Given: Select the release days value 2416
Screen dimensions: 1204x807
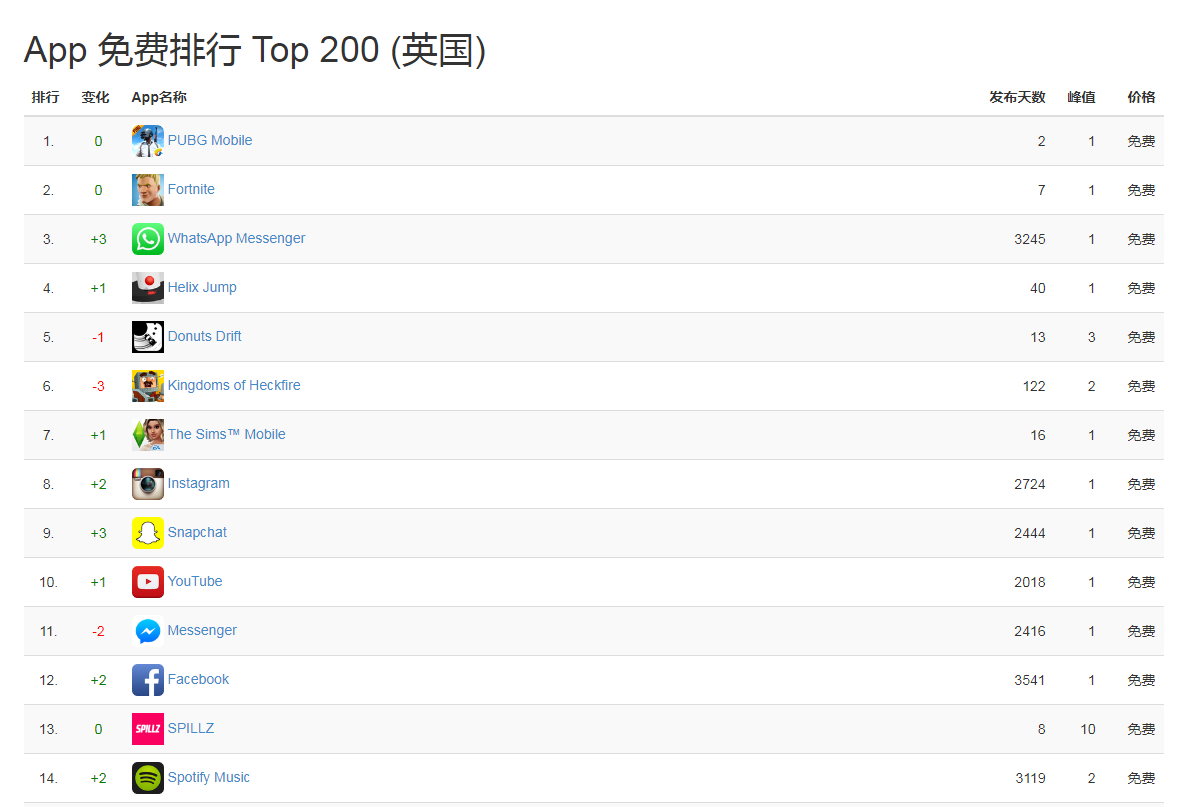Looking at the screenshot, I should coord(1030,631).
